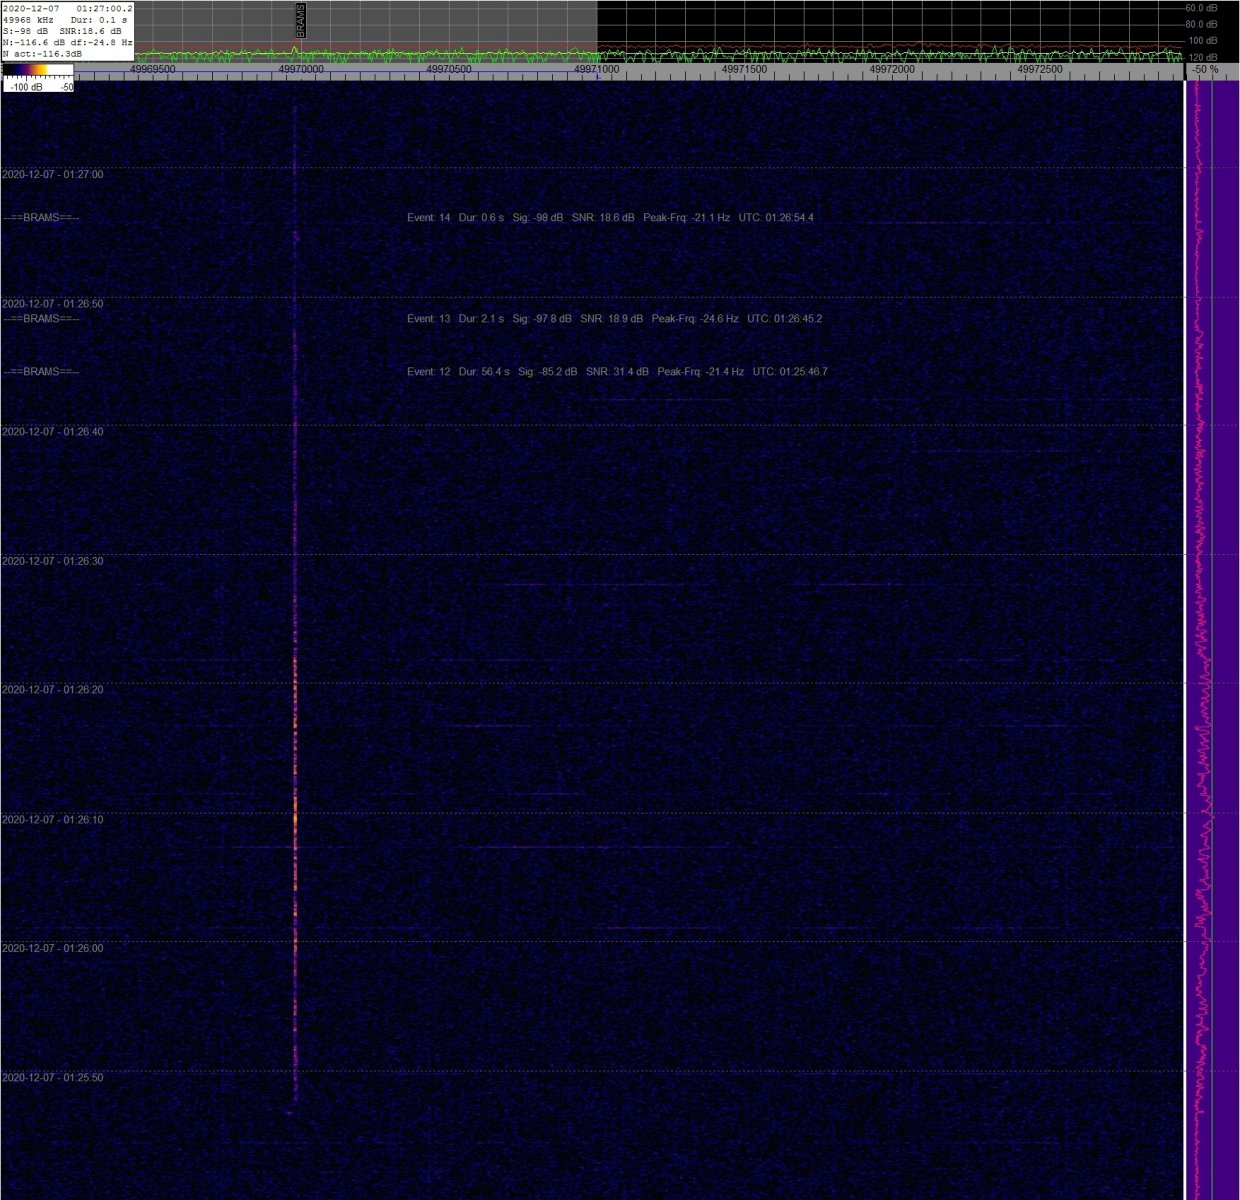Click the 120 dB amplitude scale label

point(1203,57)
